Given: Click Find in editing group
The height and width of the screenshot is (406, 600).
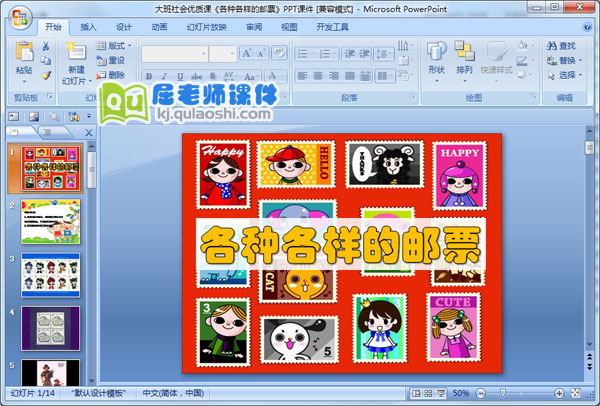Looking at the screenshot, I should [561, 46].
